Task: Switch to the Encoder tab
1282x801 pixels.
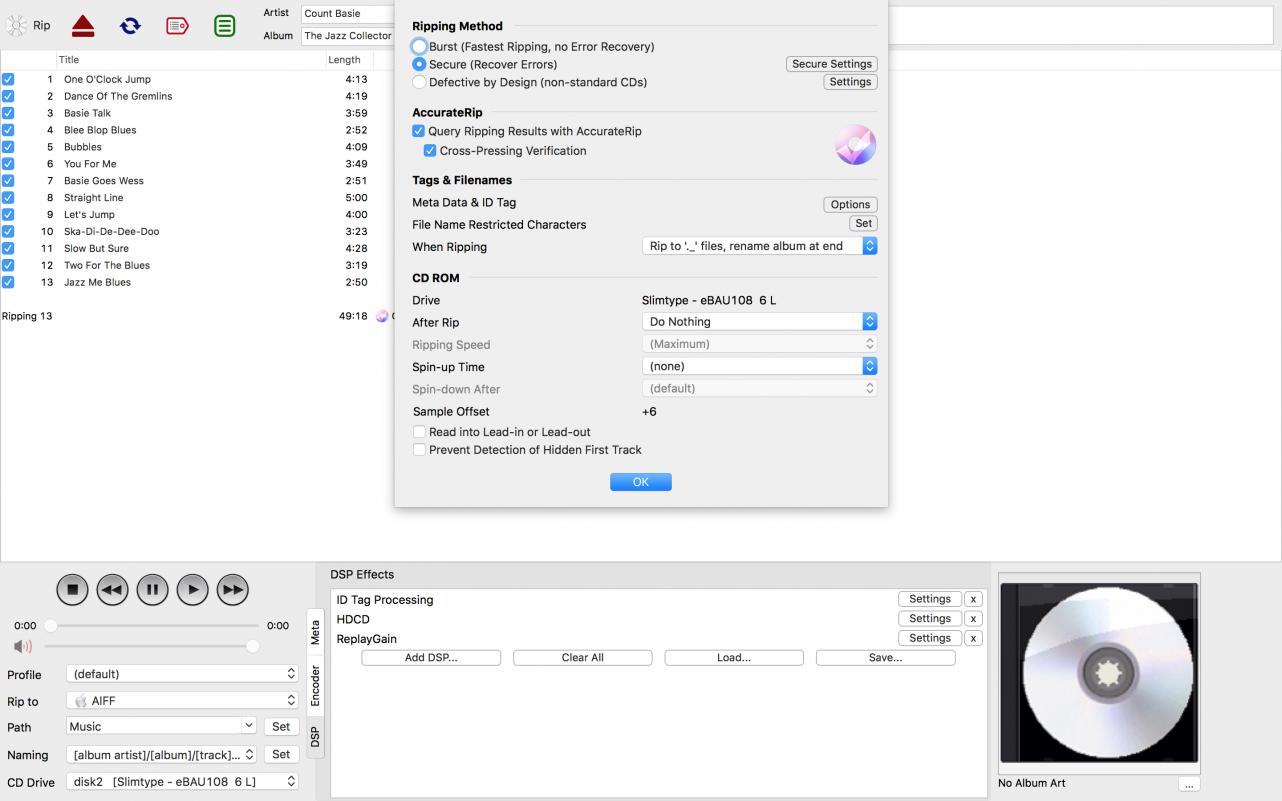Action: click(x=315, y=685)
